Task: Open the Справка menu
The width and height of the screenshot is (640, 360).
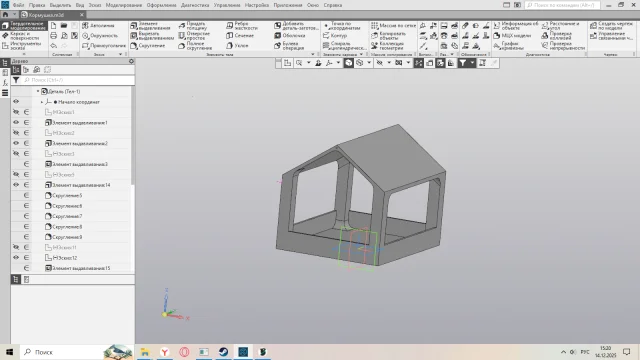Action: [x=333, y=5]
